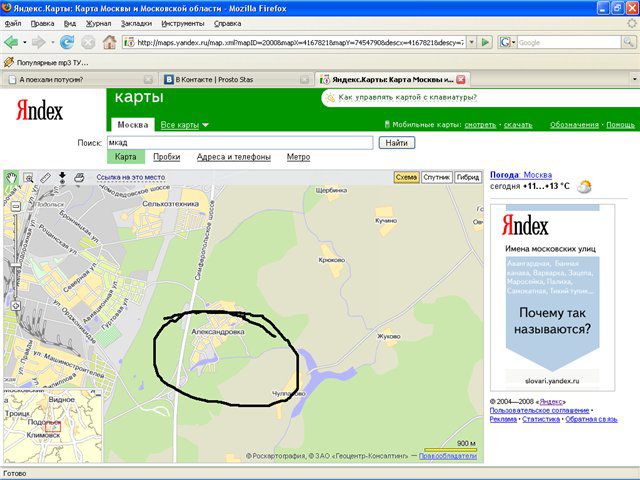Screen dimensions: 640x480
Task: Click the Firefox back arrow button
Action: coord(11,42)
